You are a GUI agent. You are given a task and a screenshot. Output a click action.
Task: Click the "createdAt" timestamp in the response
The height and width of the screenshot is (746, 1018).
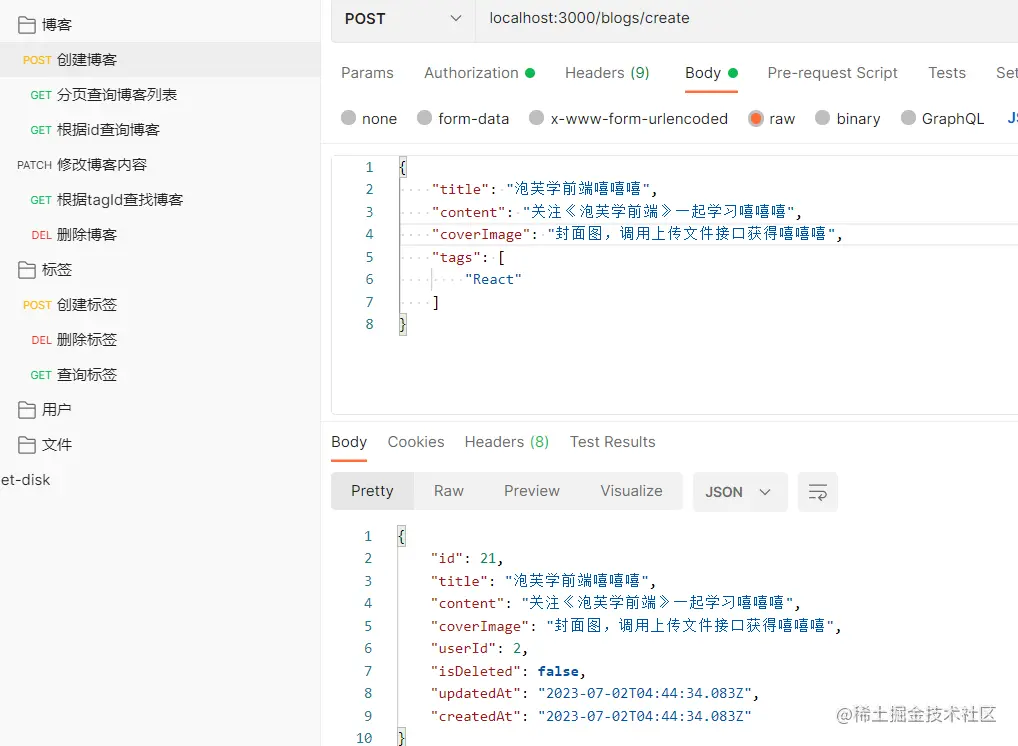pyautogui.click(x=645, y=716)
